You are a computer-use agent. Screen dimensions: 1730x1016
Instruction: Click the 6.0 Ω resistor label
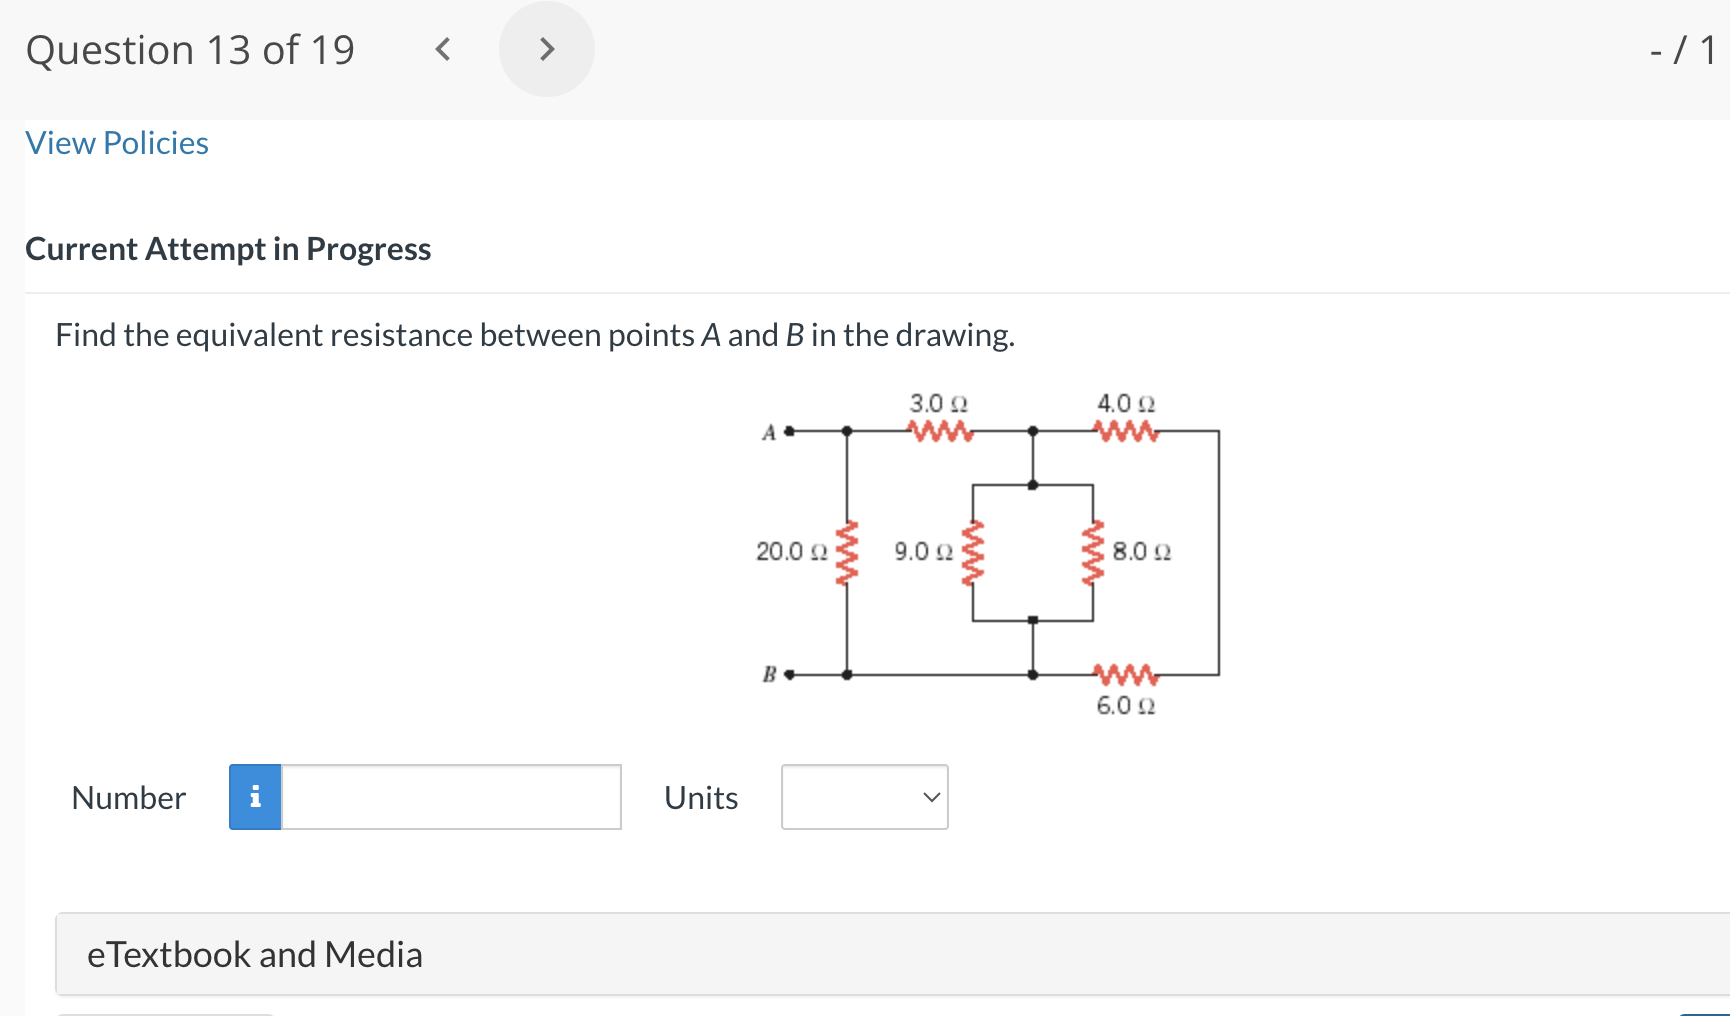click(1125, 706)
